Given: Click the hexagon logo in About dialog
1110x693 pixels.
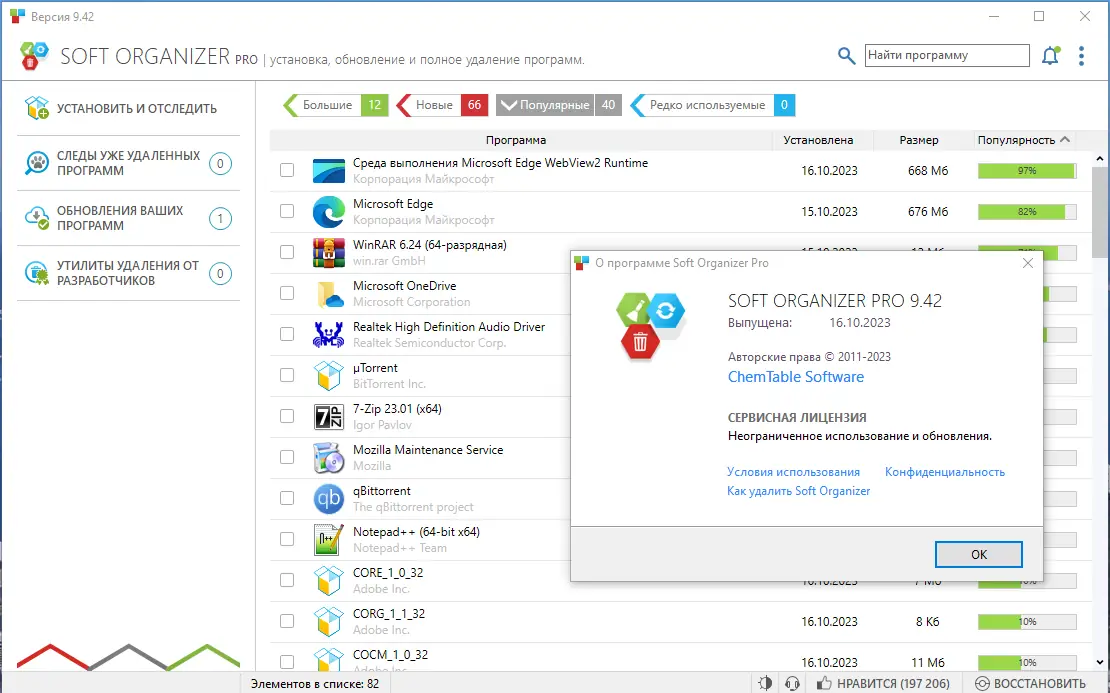Looking at the screenshot, I should click(649, 326).
